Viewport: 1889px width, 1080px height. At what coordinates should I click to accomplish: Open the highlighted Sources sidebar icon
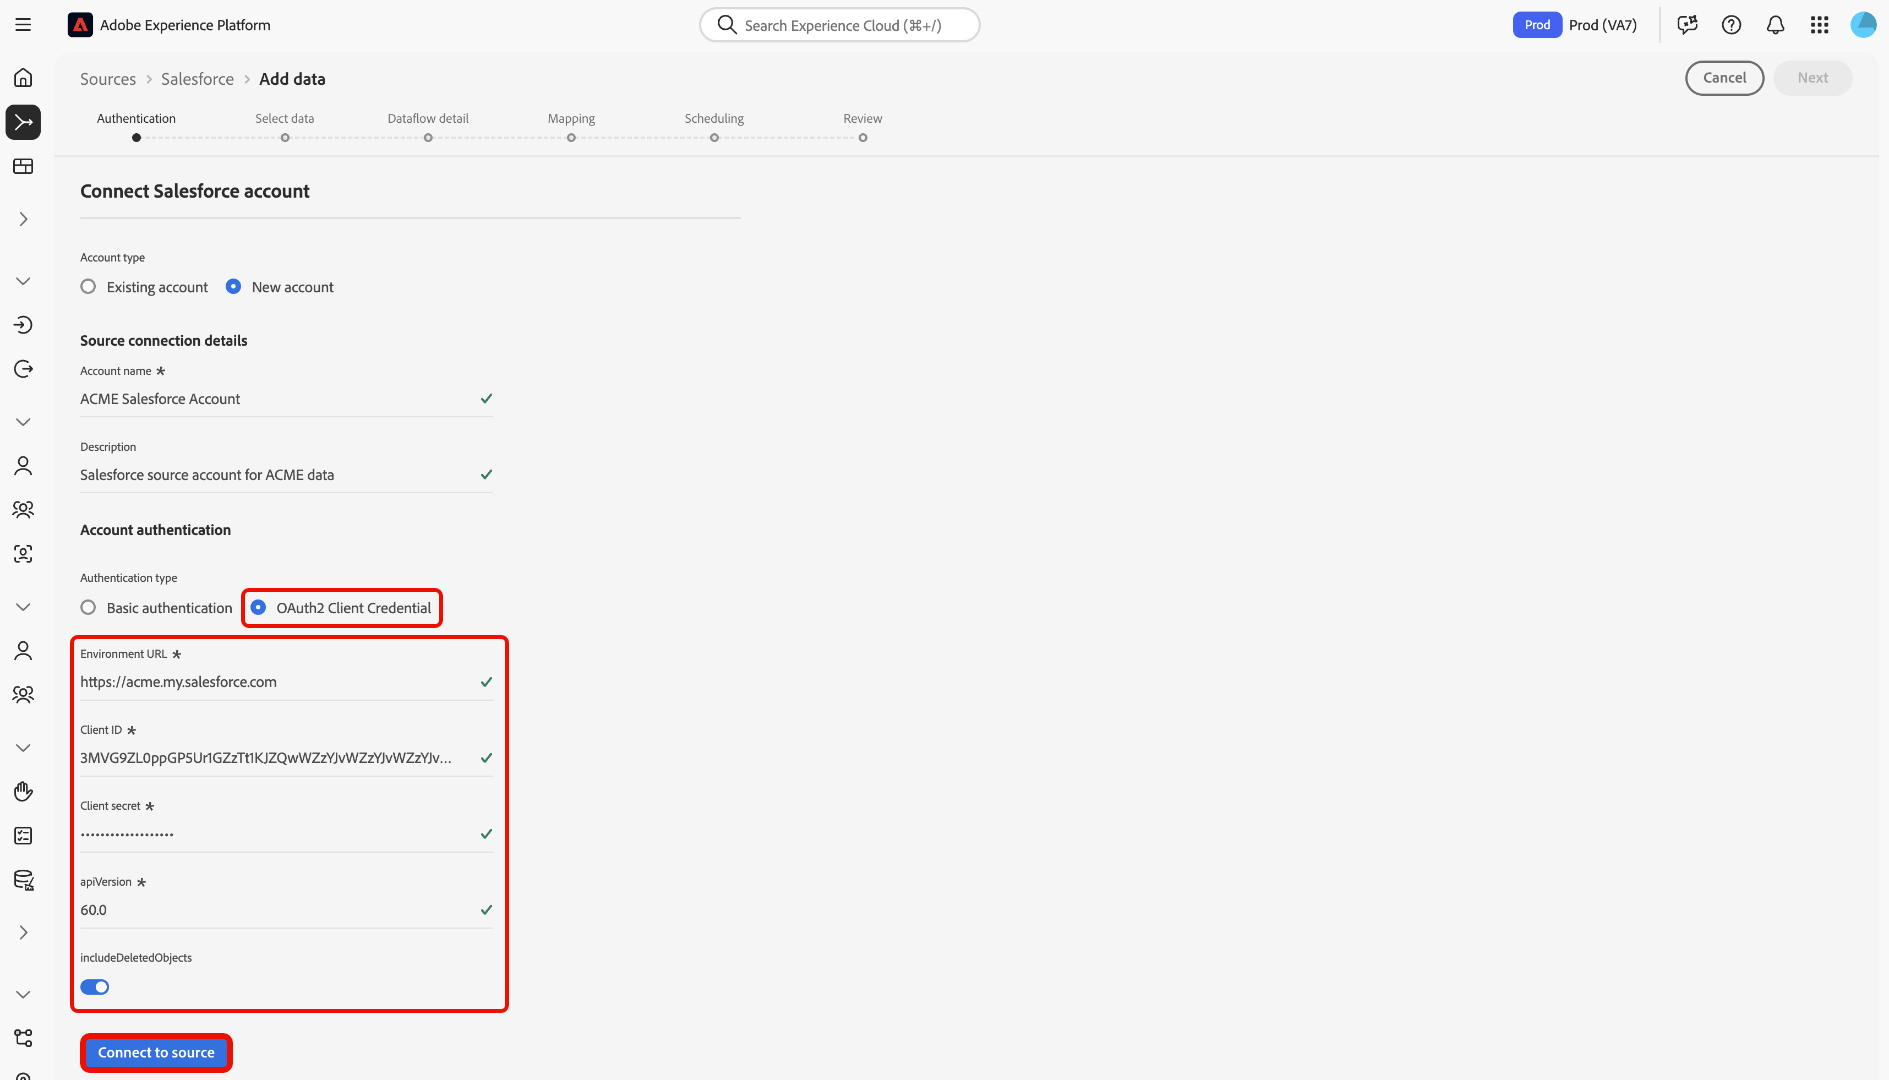point(23,122)
